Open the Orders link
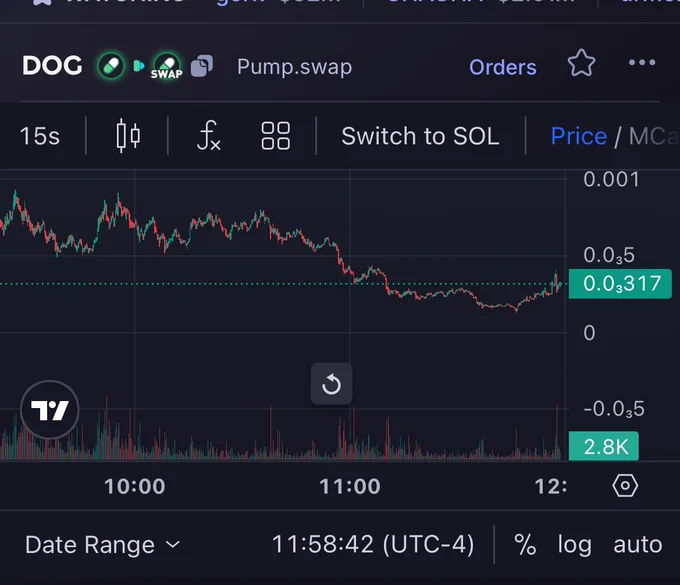Image resolution: width=680 pixels, height=585 pixels. (503, 67)
